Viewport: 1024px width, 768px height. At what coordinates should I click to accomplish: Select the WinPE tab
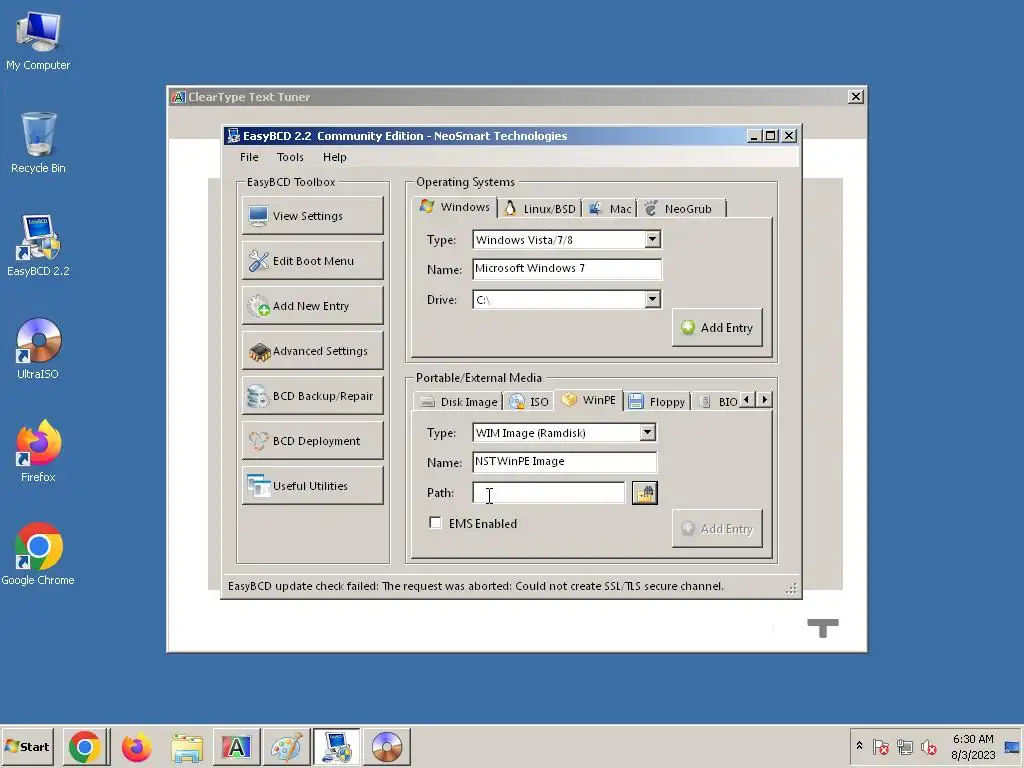coord(589,400)
